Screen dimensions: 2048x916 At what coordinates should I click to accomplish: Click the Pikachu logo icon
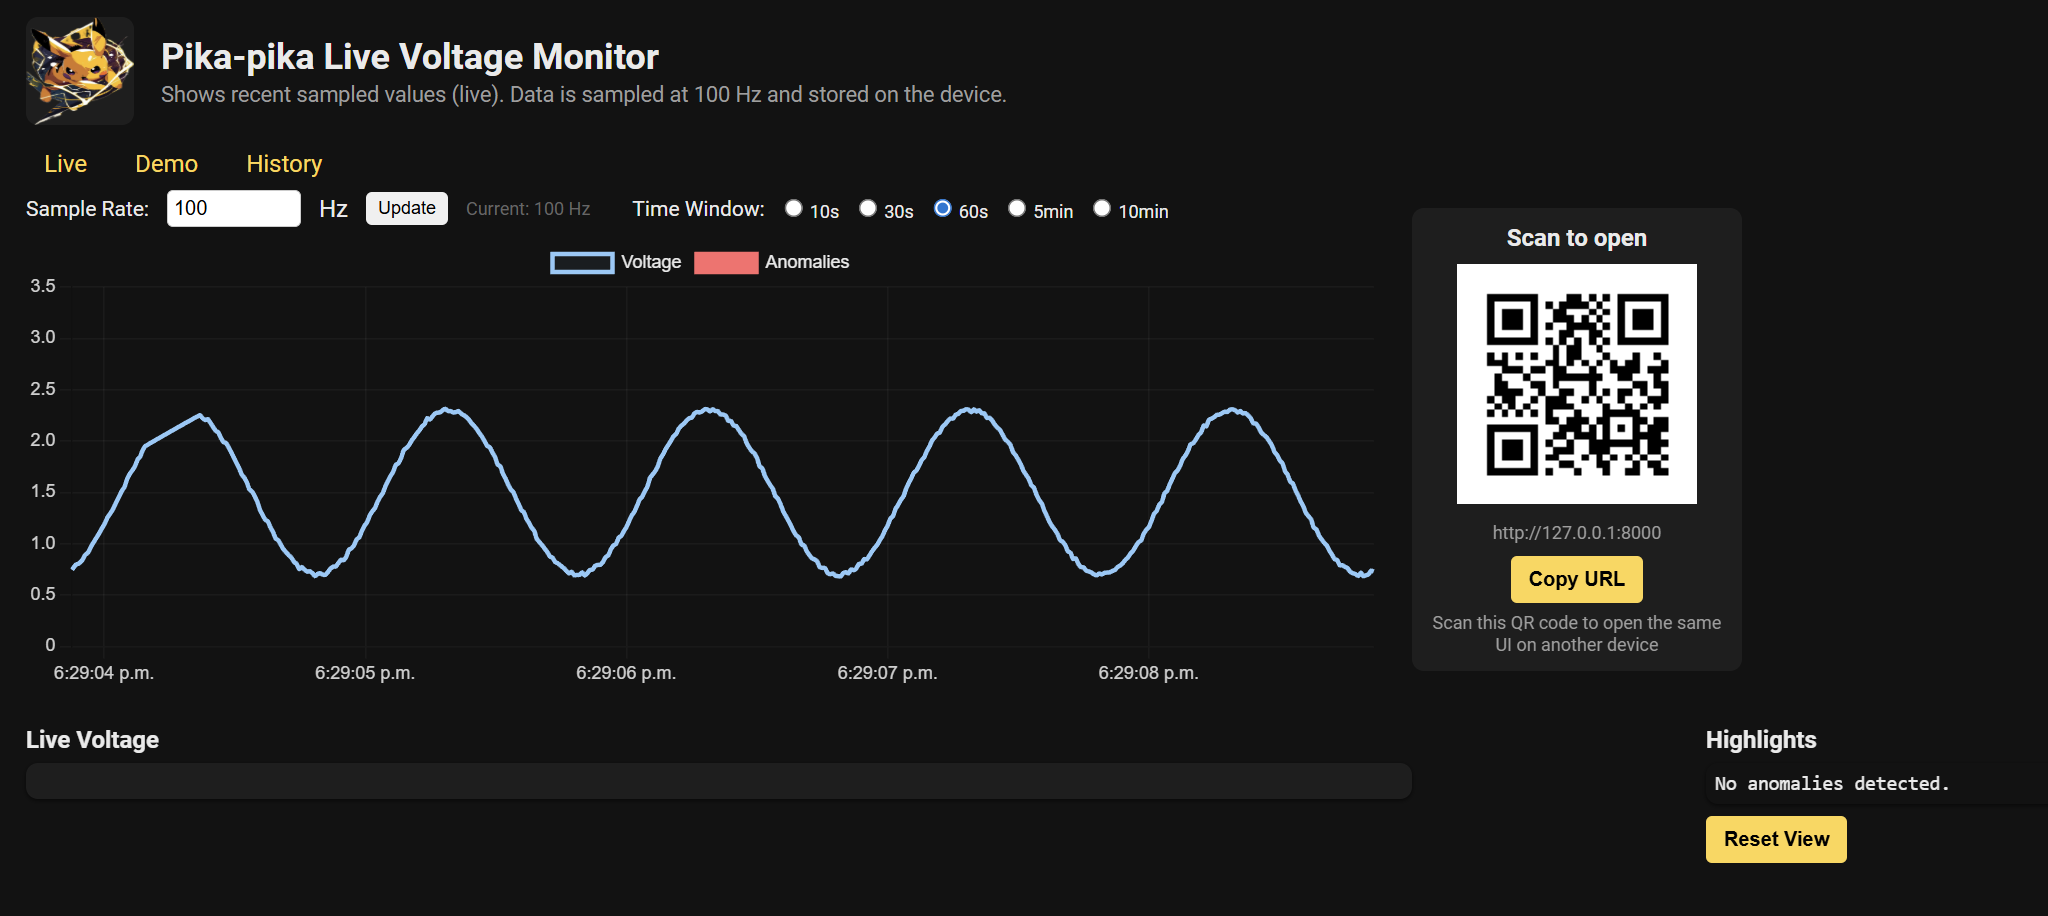(x=80, y=71)
